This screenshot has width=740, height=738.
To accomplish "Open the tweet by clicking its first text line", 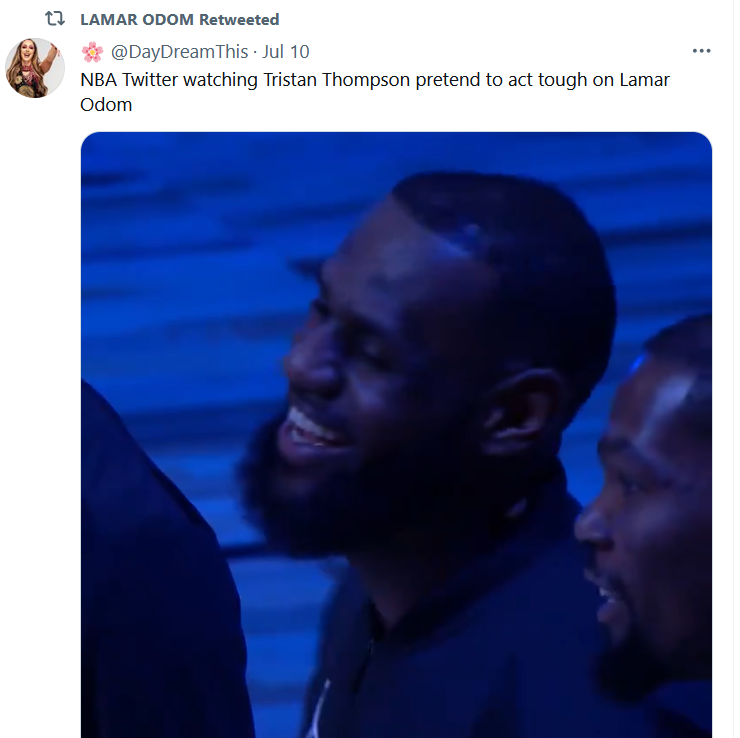I will click(x=375, y=80).
